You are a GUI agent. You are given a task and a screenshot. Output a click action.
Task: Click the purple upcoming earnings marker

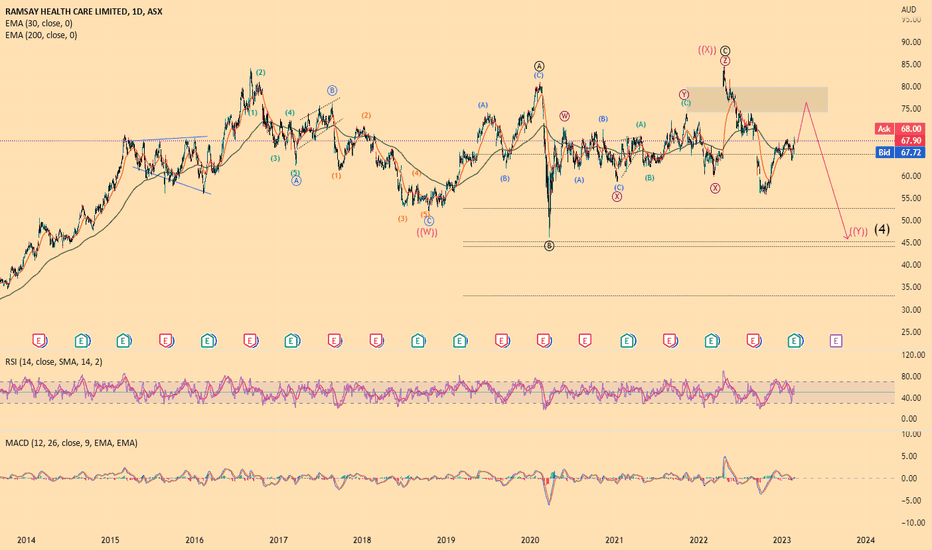coord(836,341)
